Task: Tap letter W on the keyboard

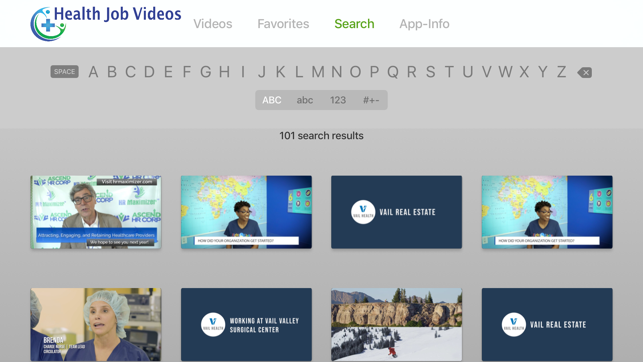Action: pos(505,72)
